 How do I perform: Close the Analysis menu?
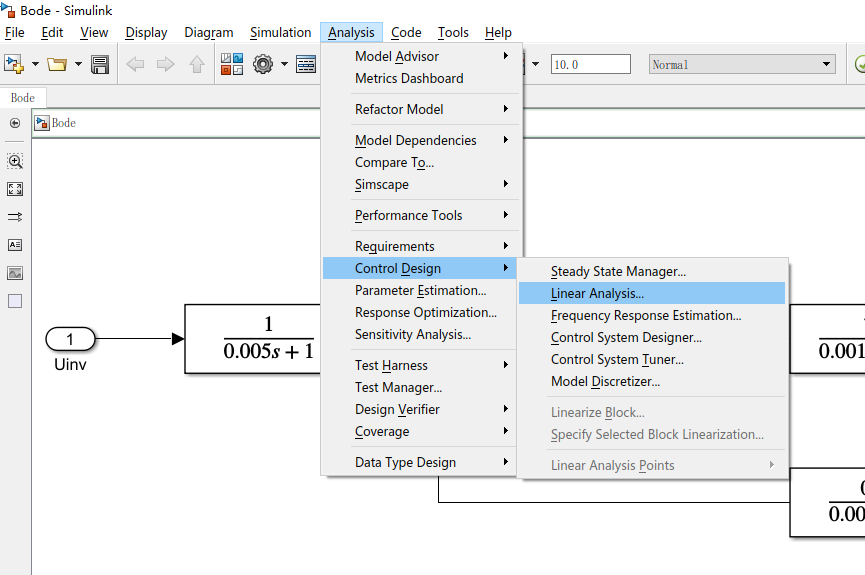[351, 33]
